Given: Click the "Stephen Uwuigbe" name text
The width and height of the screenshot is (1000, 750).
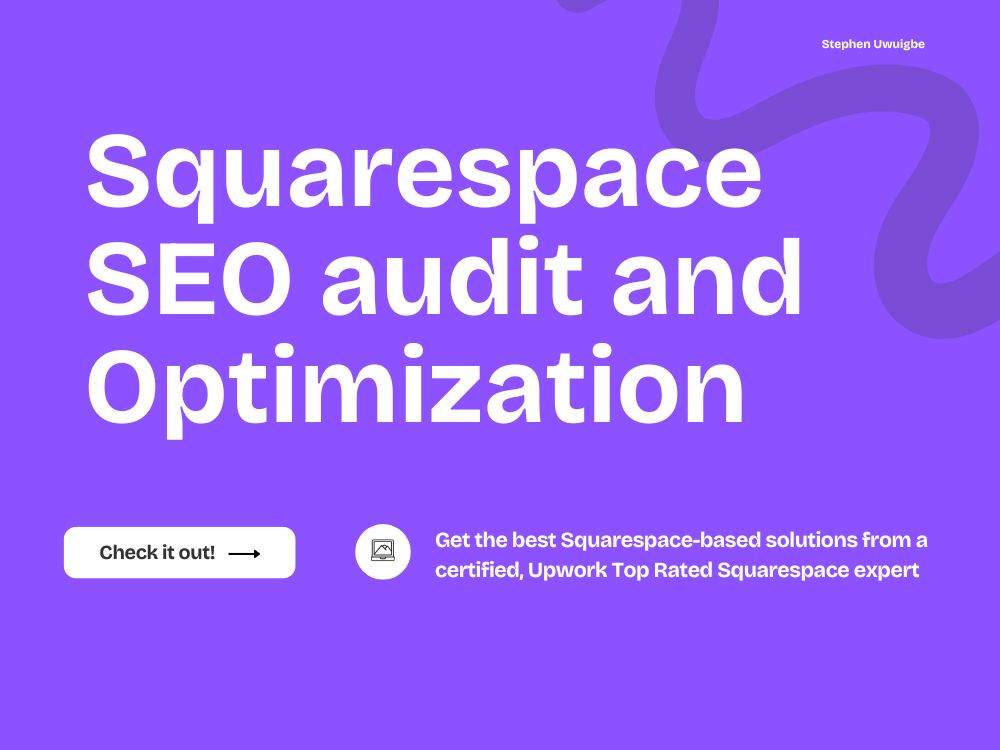Looking at the screenshot, I should pos(872,44).
